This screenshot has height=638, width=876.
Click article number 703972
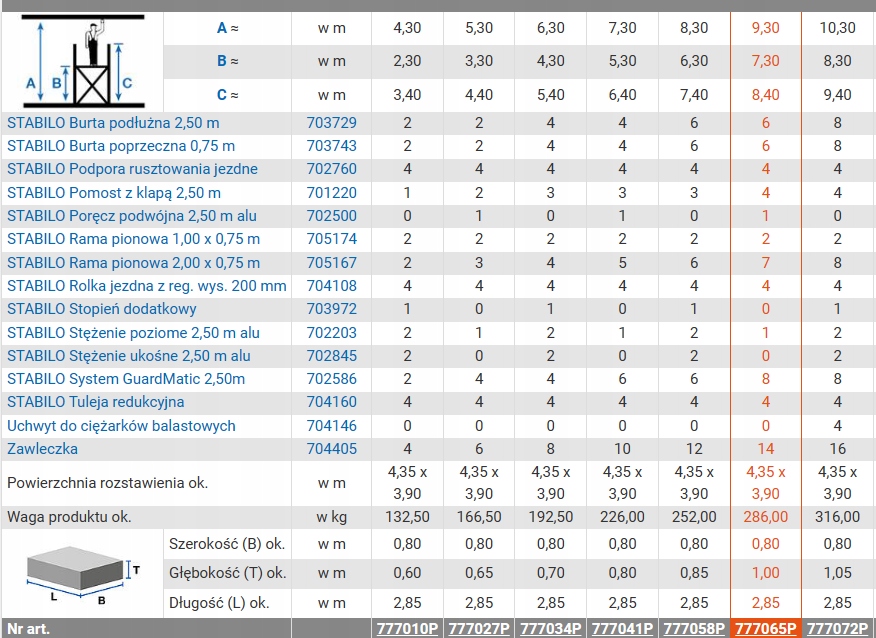click(331, 309)
